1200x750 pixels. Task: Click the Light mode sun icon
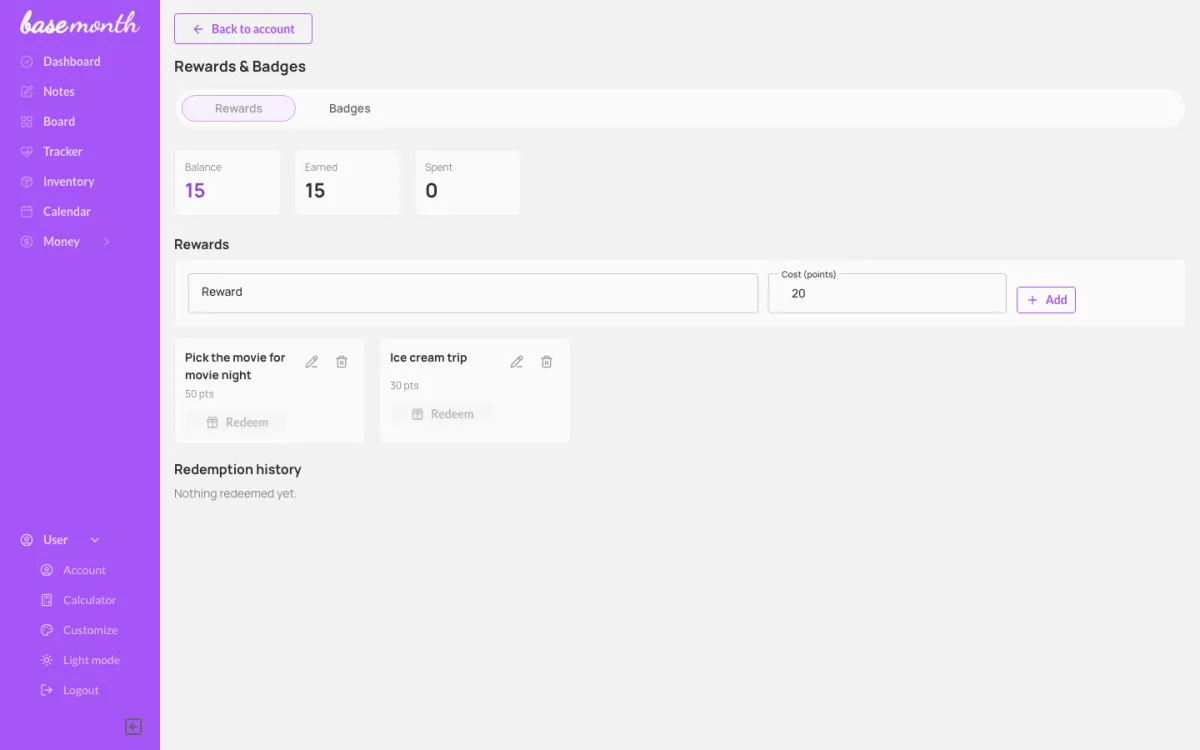(x=46, y=660)
